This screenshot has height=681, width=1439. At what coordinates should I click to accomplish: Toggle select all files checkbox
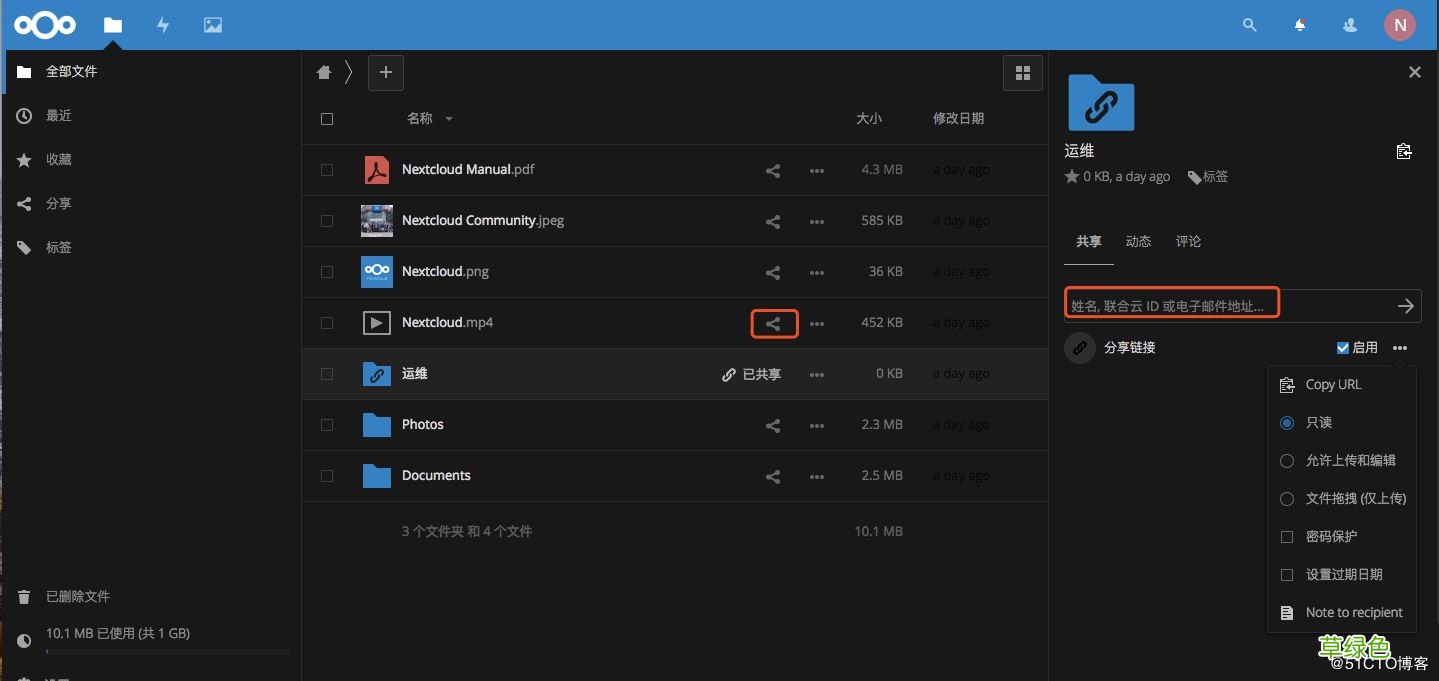(x=327, y=119)
